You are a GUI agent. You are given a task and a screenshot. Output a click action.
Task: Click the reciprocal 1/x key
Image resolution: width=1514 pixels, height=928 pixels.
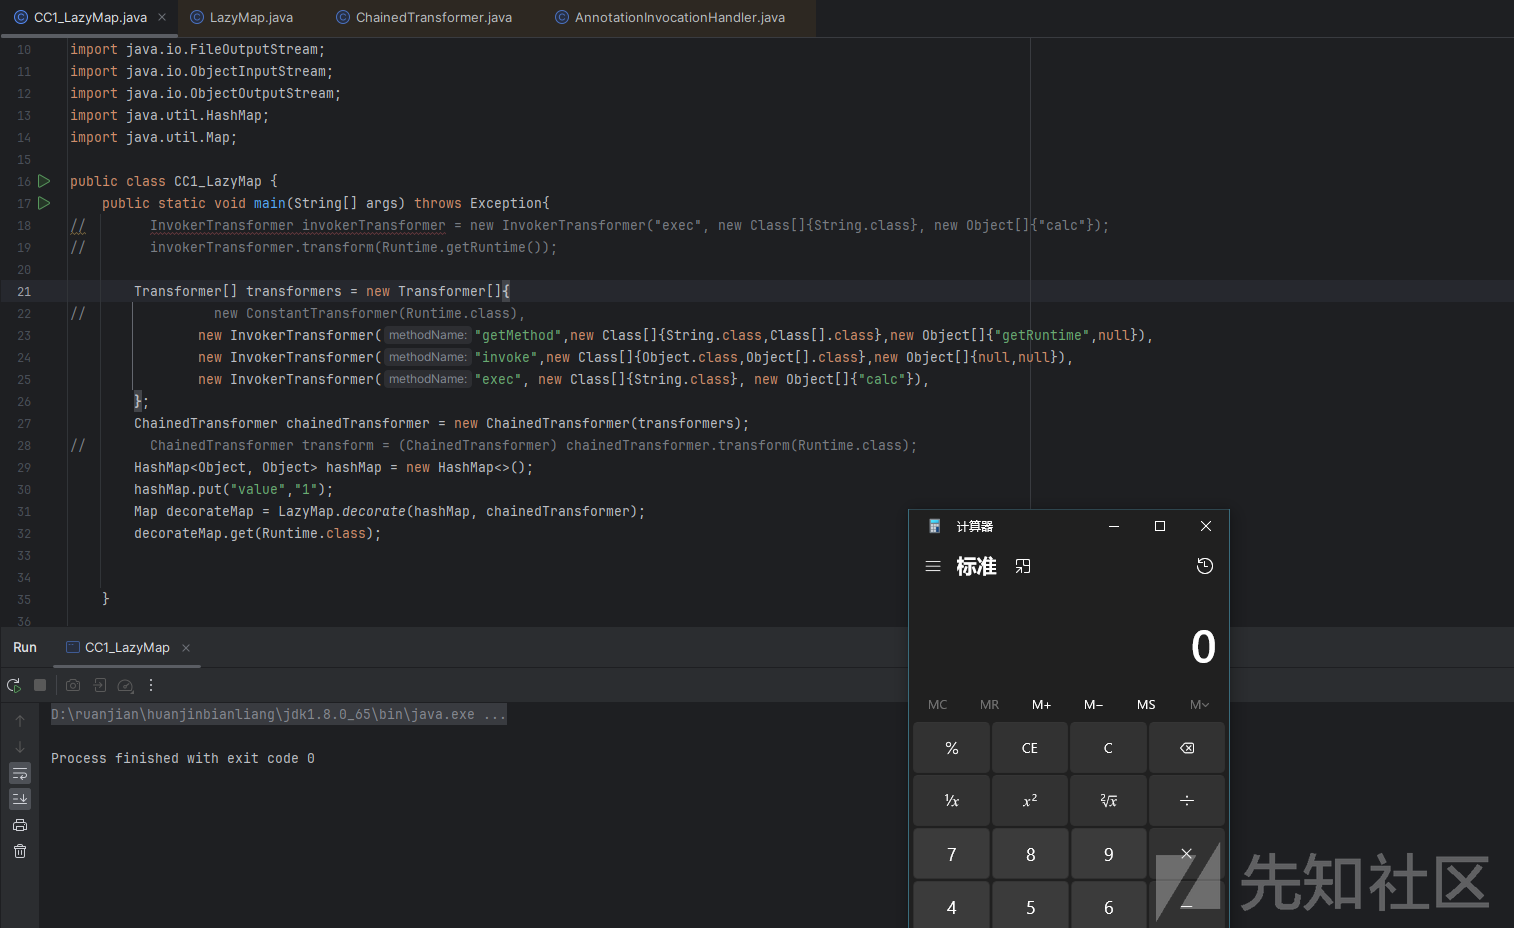pos(952,801)
